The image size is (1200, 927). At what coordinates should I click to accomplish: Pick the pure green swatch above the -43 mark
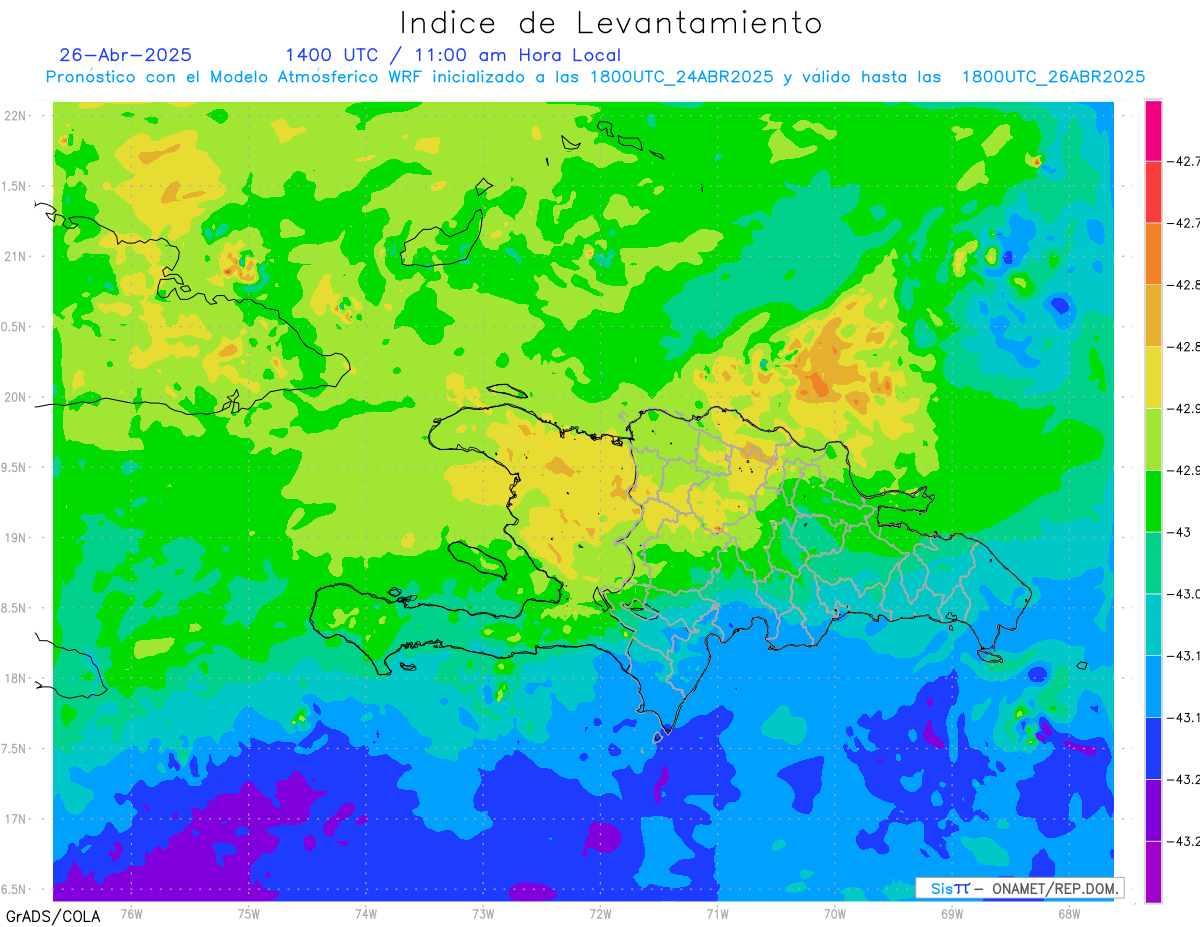tap(1153, 501)
